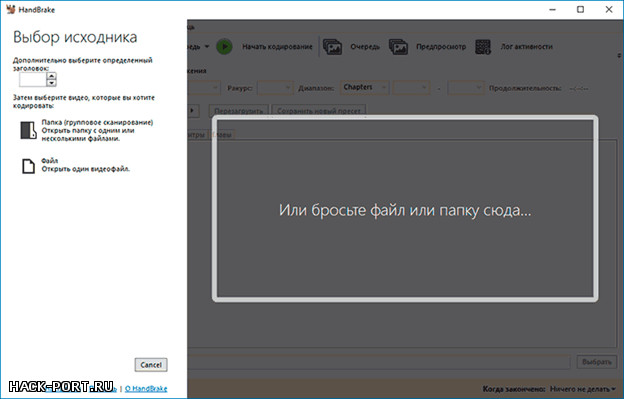Click the HandBrake logo in title bar
This screenshot has height=399, width=624.
pyautogui.click(x=11, y=9)
